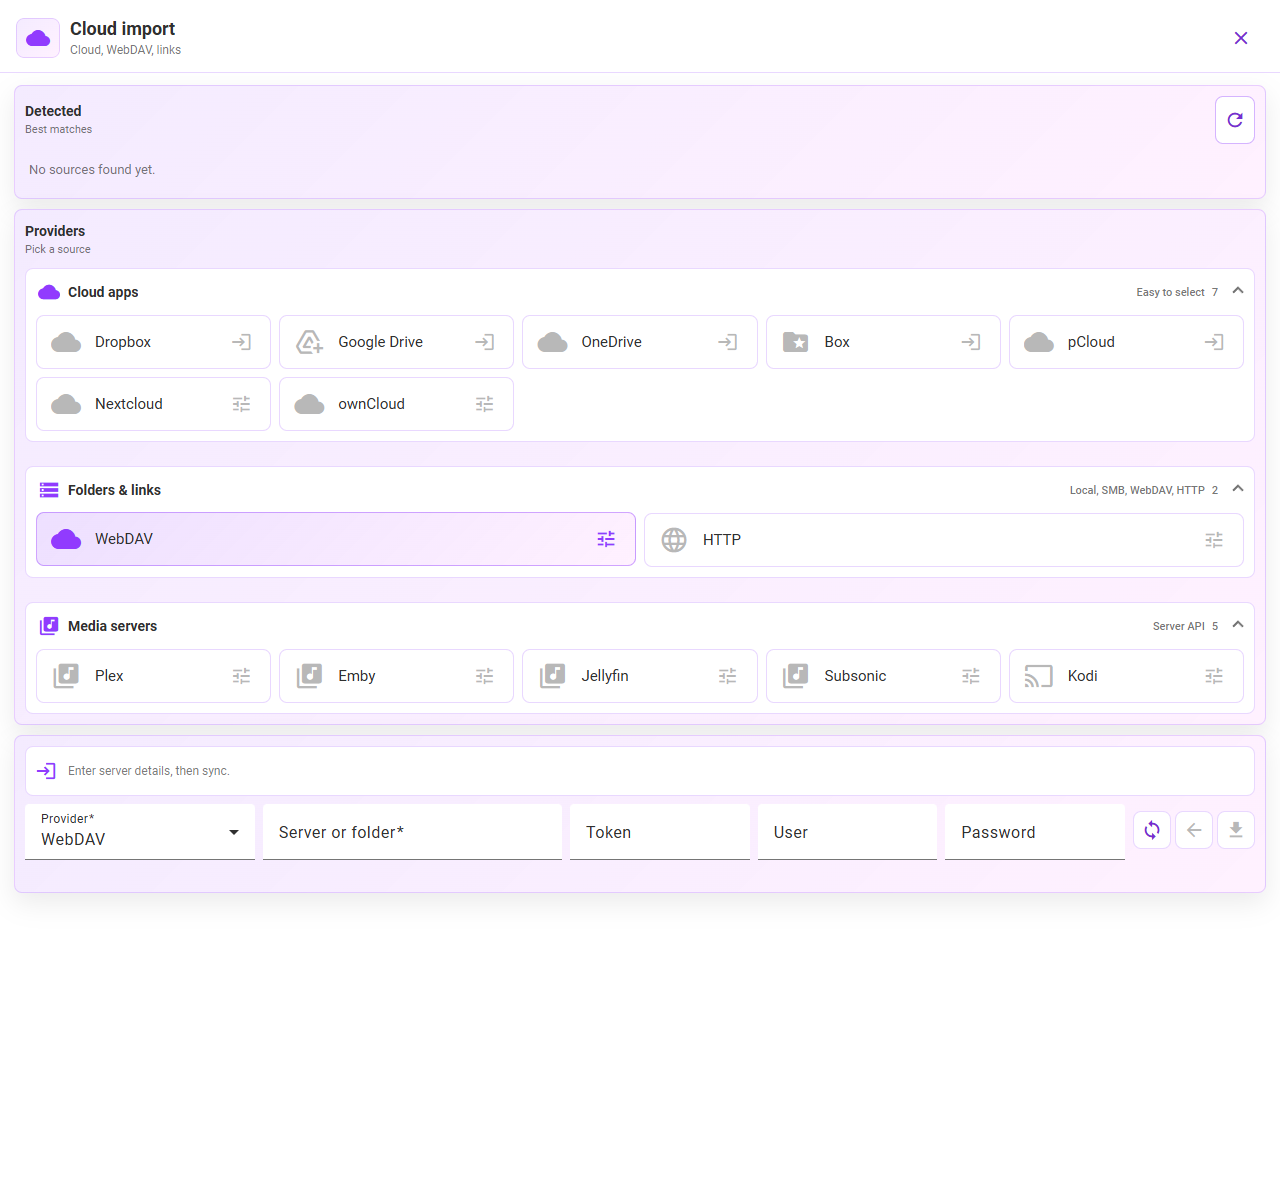Close the Cloud import dialog
The height and width of the screenshot is (1200, 1280).
point(1241,38)
